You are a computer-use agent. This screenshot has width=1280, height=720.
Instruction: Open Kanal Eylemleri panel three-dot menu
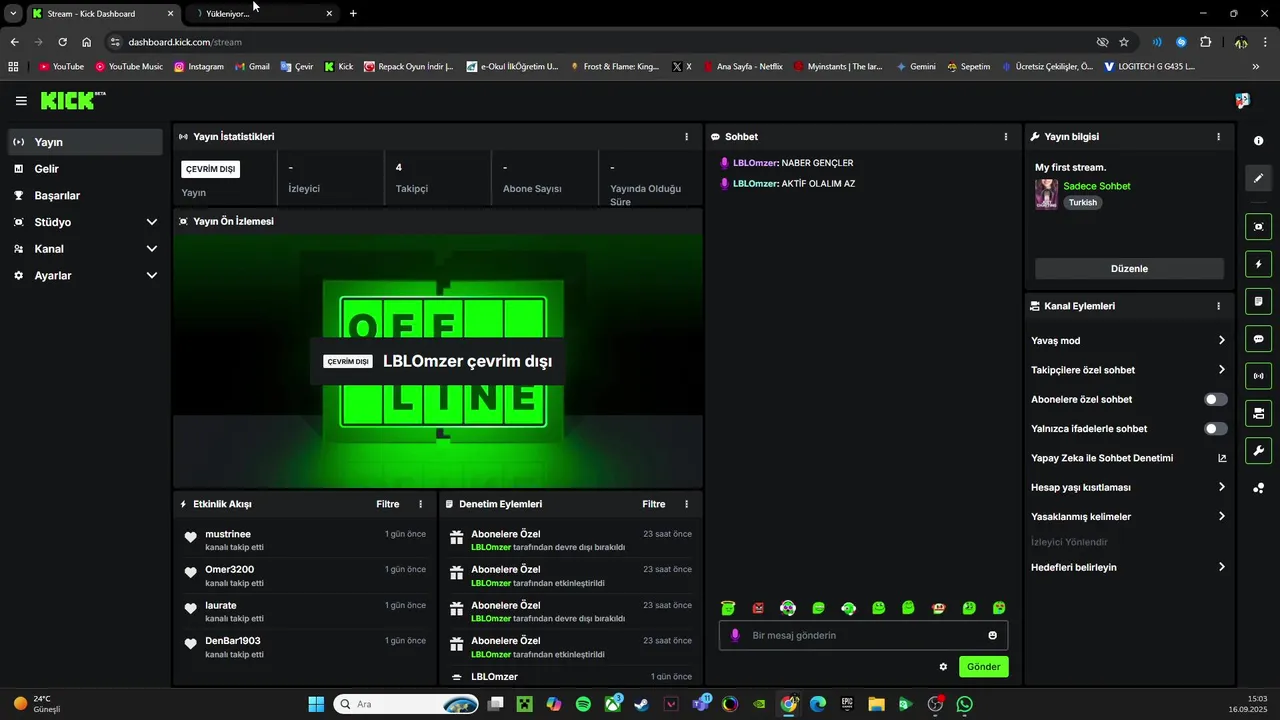click(1218, 306)
